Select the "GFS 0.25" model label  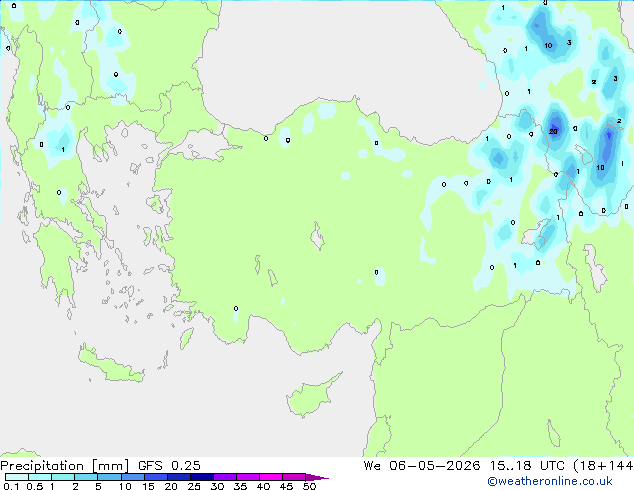[x=169, y=466]
